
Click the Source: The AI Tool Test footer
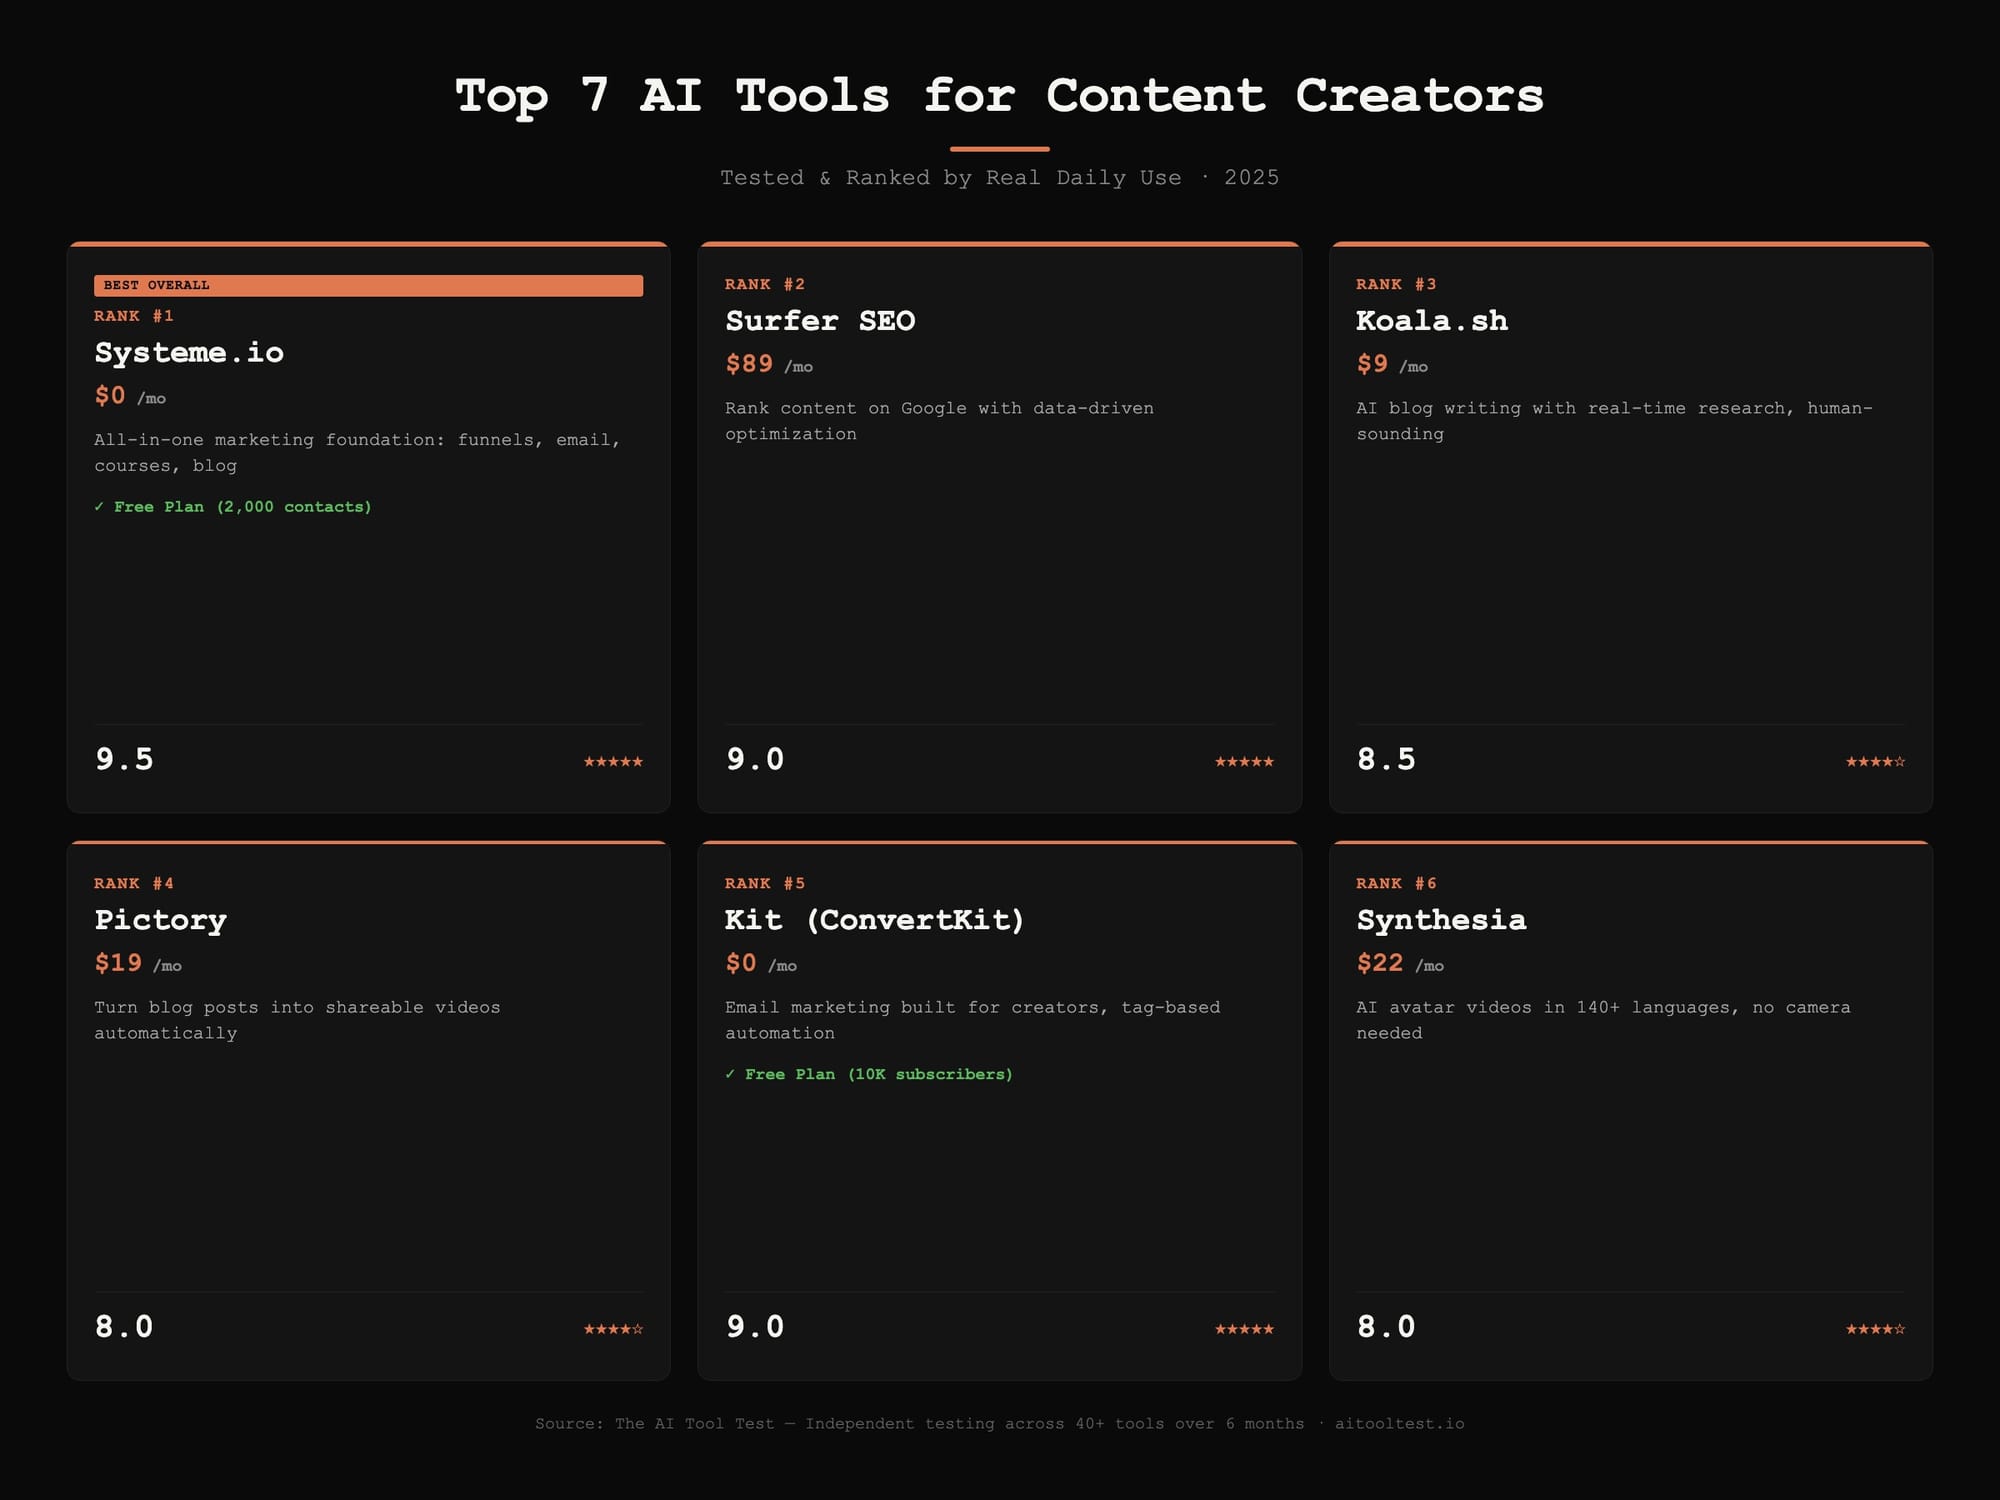(x=1000, y=1423)
